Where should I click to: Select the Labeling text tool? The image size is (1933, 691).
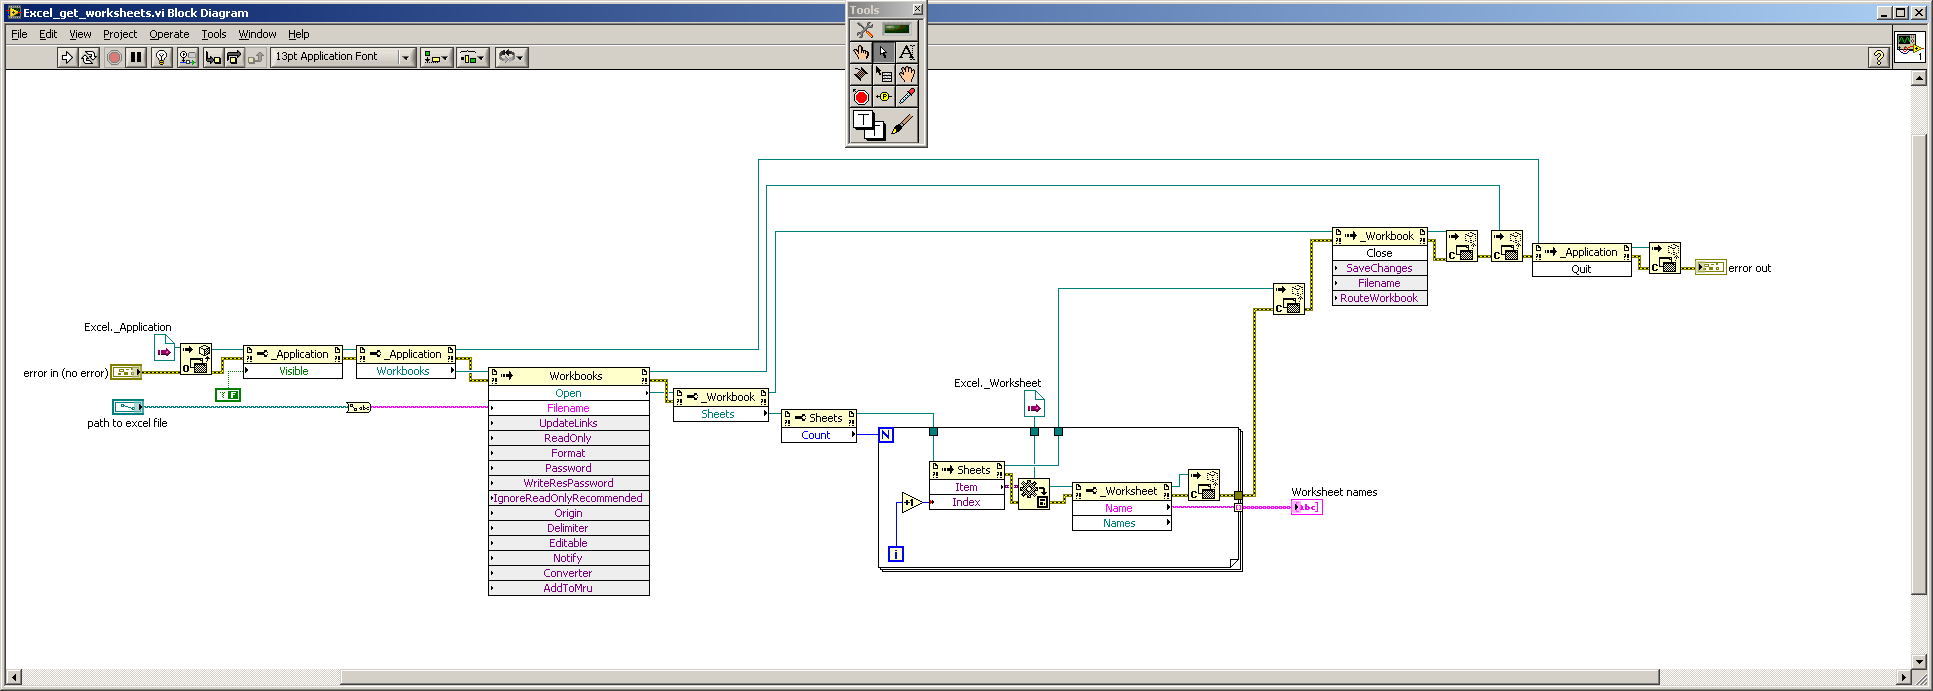[906, 52]
